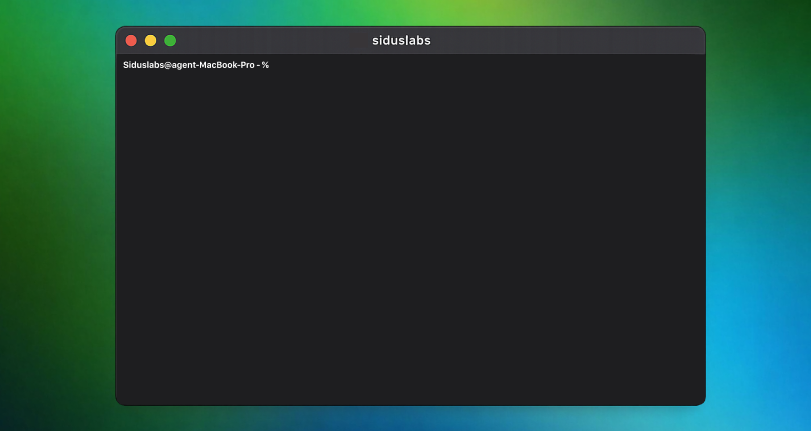Click the terminal's bottom-right corner area
This screenshot has width=811, height=431.
click(691, 392)
